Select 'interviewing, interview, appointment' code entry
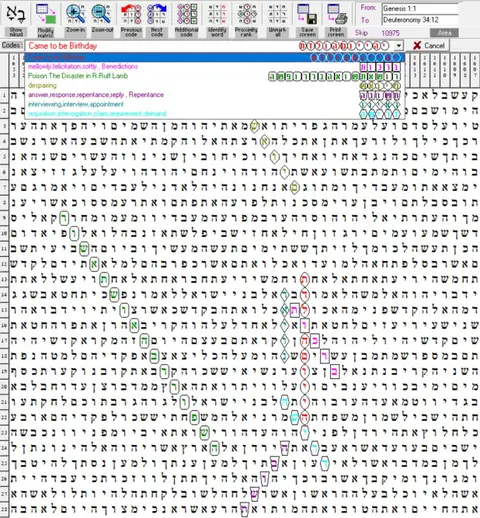This screenshot has width=480, height=518. pos(215,104)
